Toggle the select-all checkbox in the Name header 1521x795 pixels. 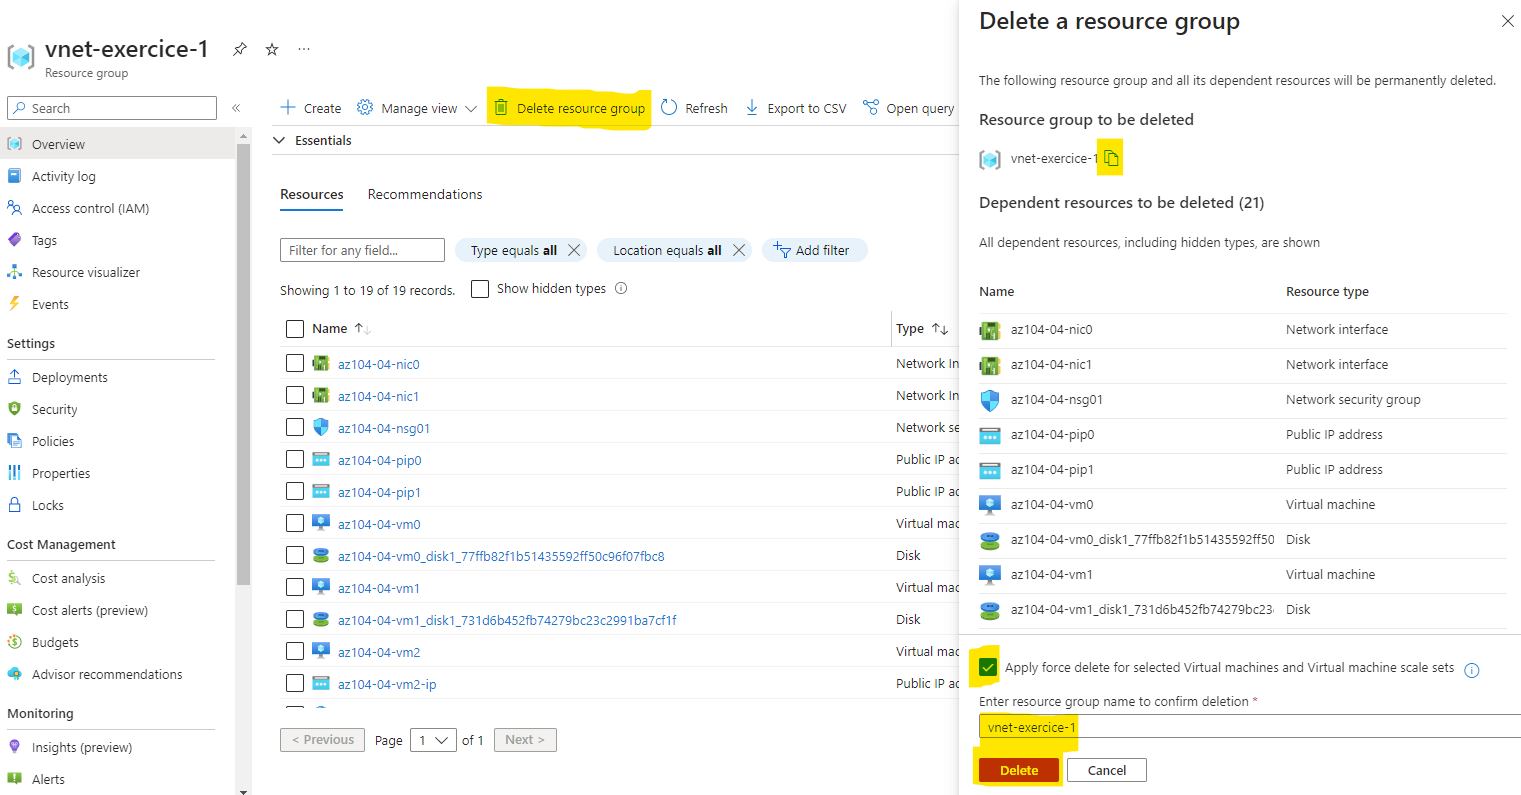[295, 329]
